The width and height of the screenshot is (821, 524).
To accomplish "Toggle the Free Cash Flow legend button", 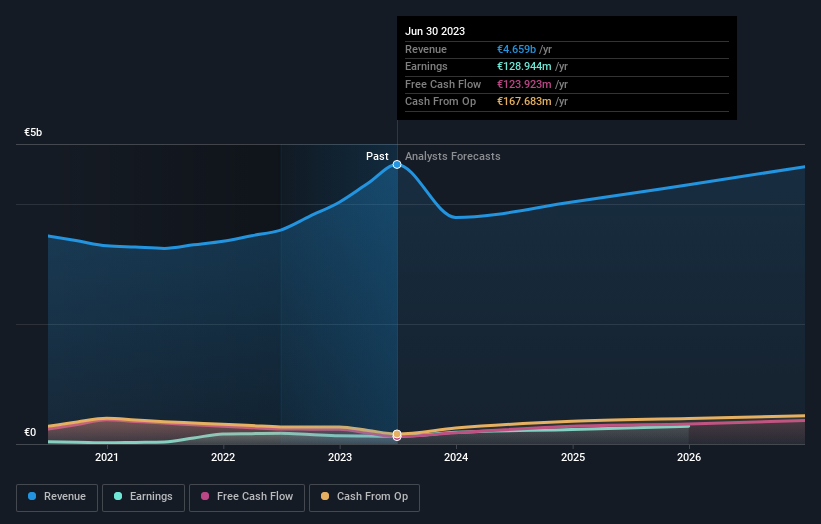I will click(x=247, y=497).
